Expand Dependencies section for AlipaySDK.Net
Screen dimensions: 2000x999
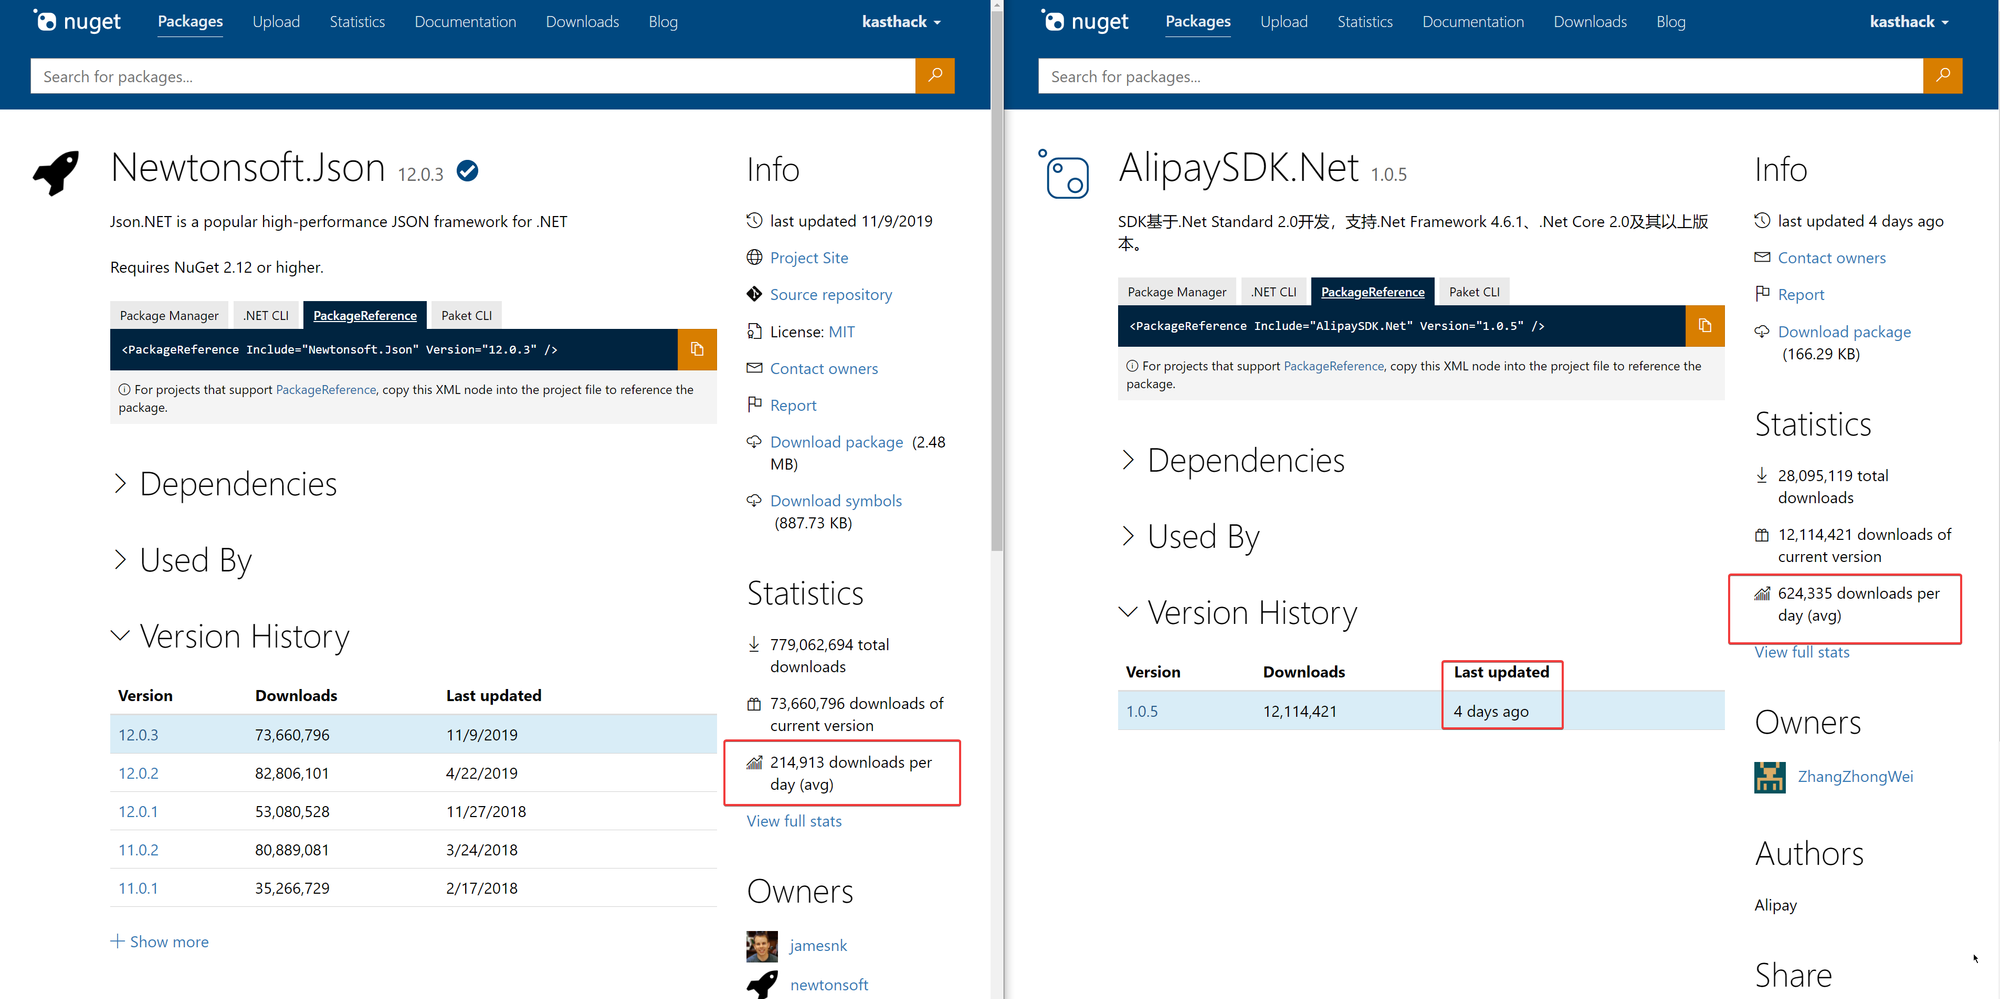tap(1233, 460)
